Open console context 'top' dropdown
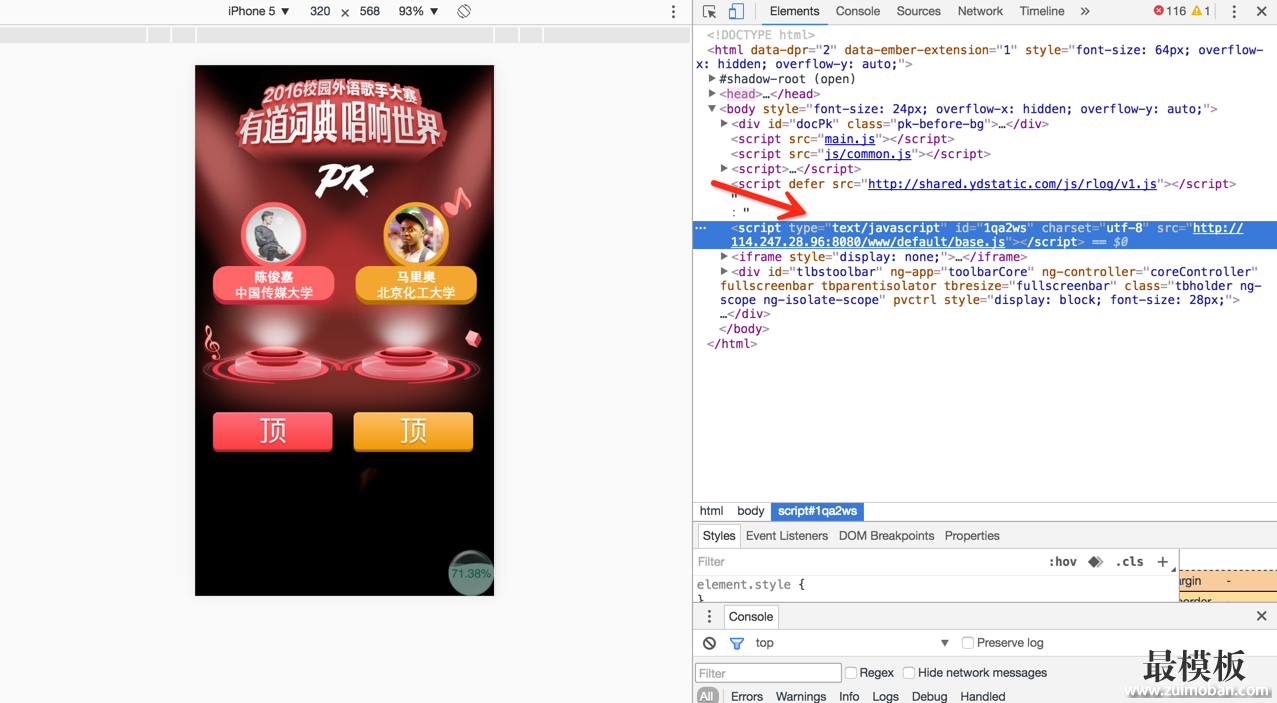Screen dimensions: 1277x703 coord(852,643)
